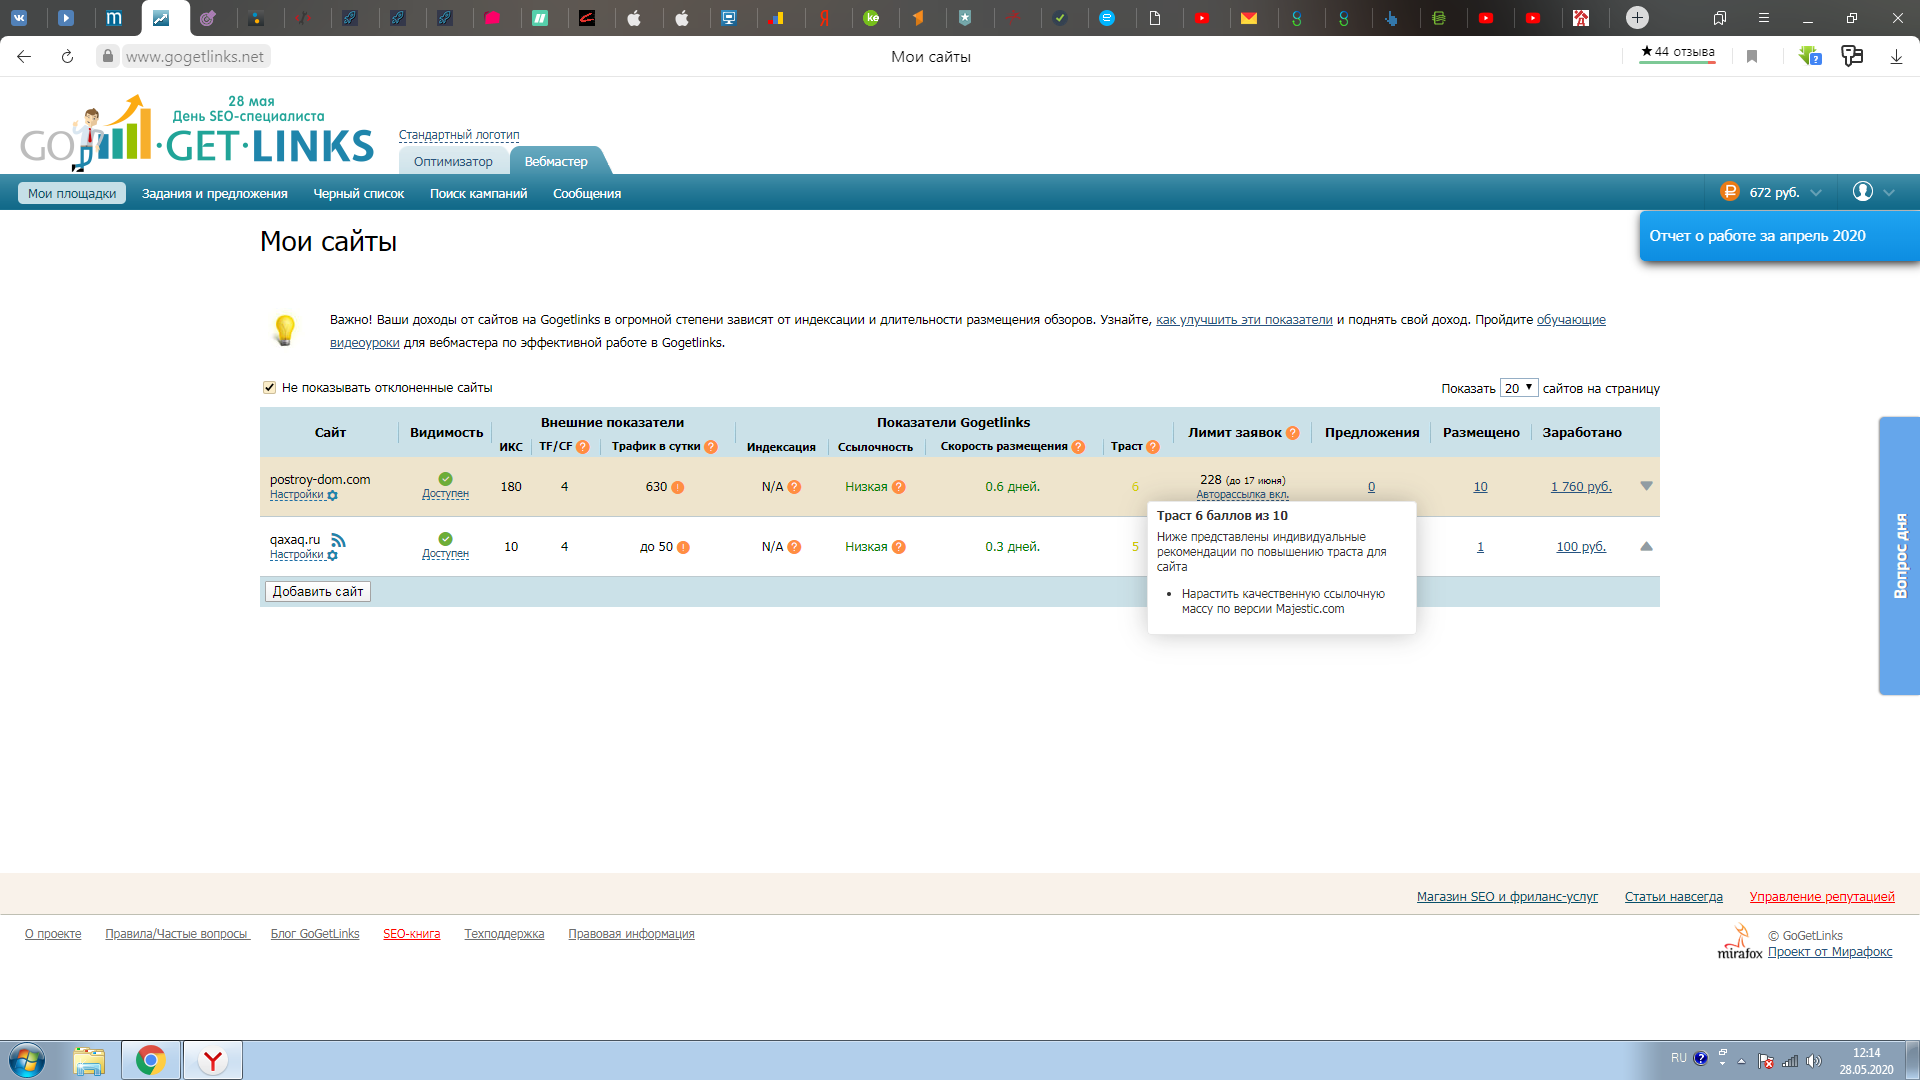This screenshot has width=1920, height=1080.
Task: Switch to Оптимизатор tab
Action: [x=453, y=162]
